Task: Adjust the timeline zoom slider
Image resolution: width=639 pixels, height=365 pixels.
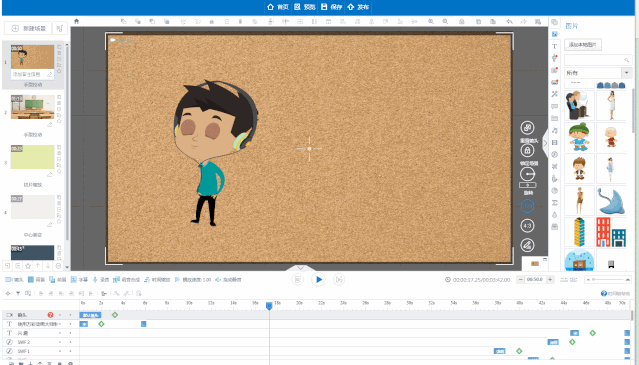Action: (608, 279)
